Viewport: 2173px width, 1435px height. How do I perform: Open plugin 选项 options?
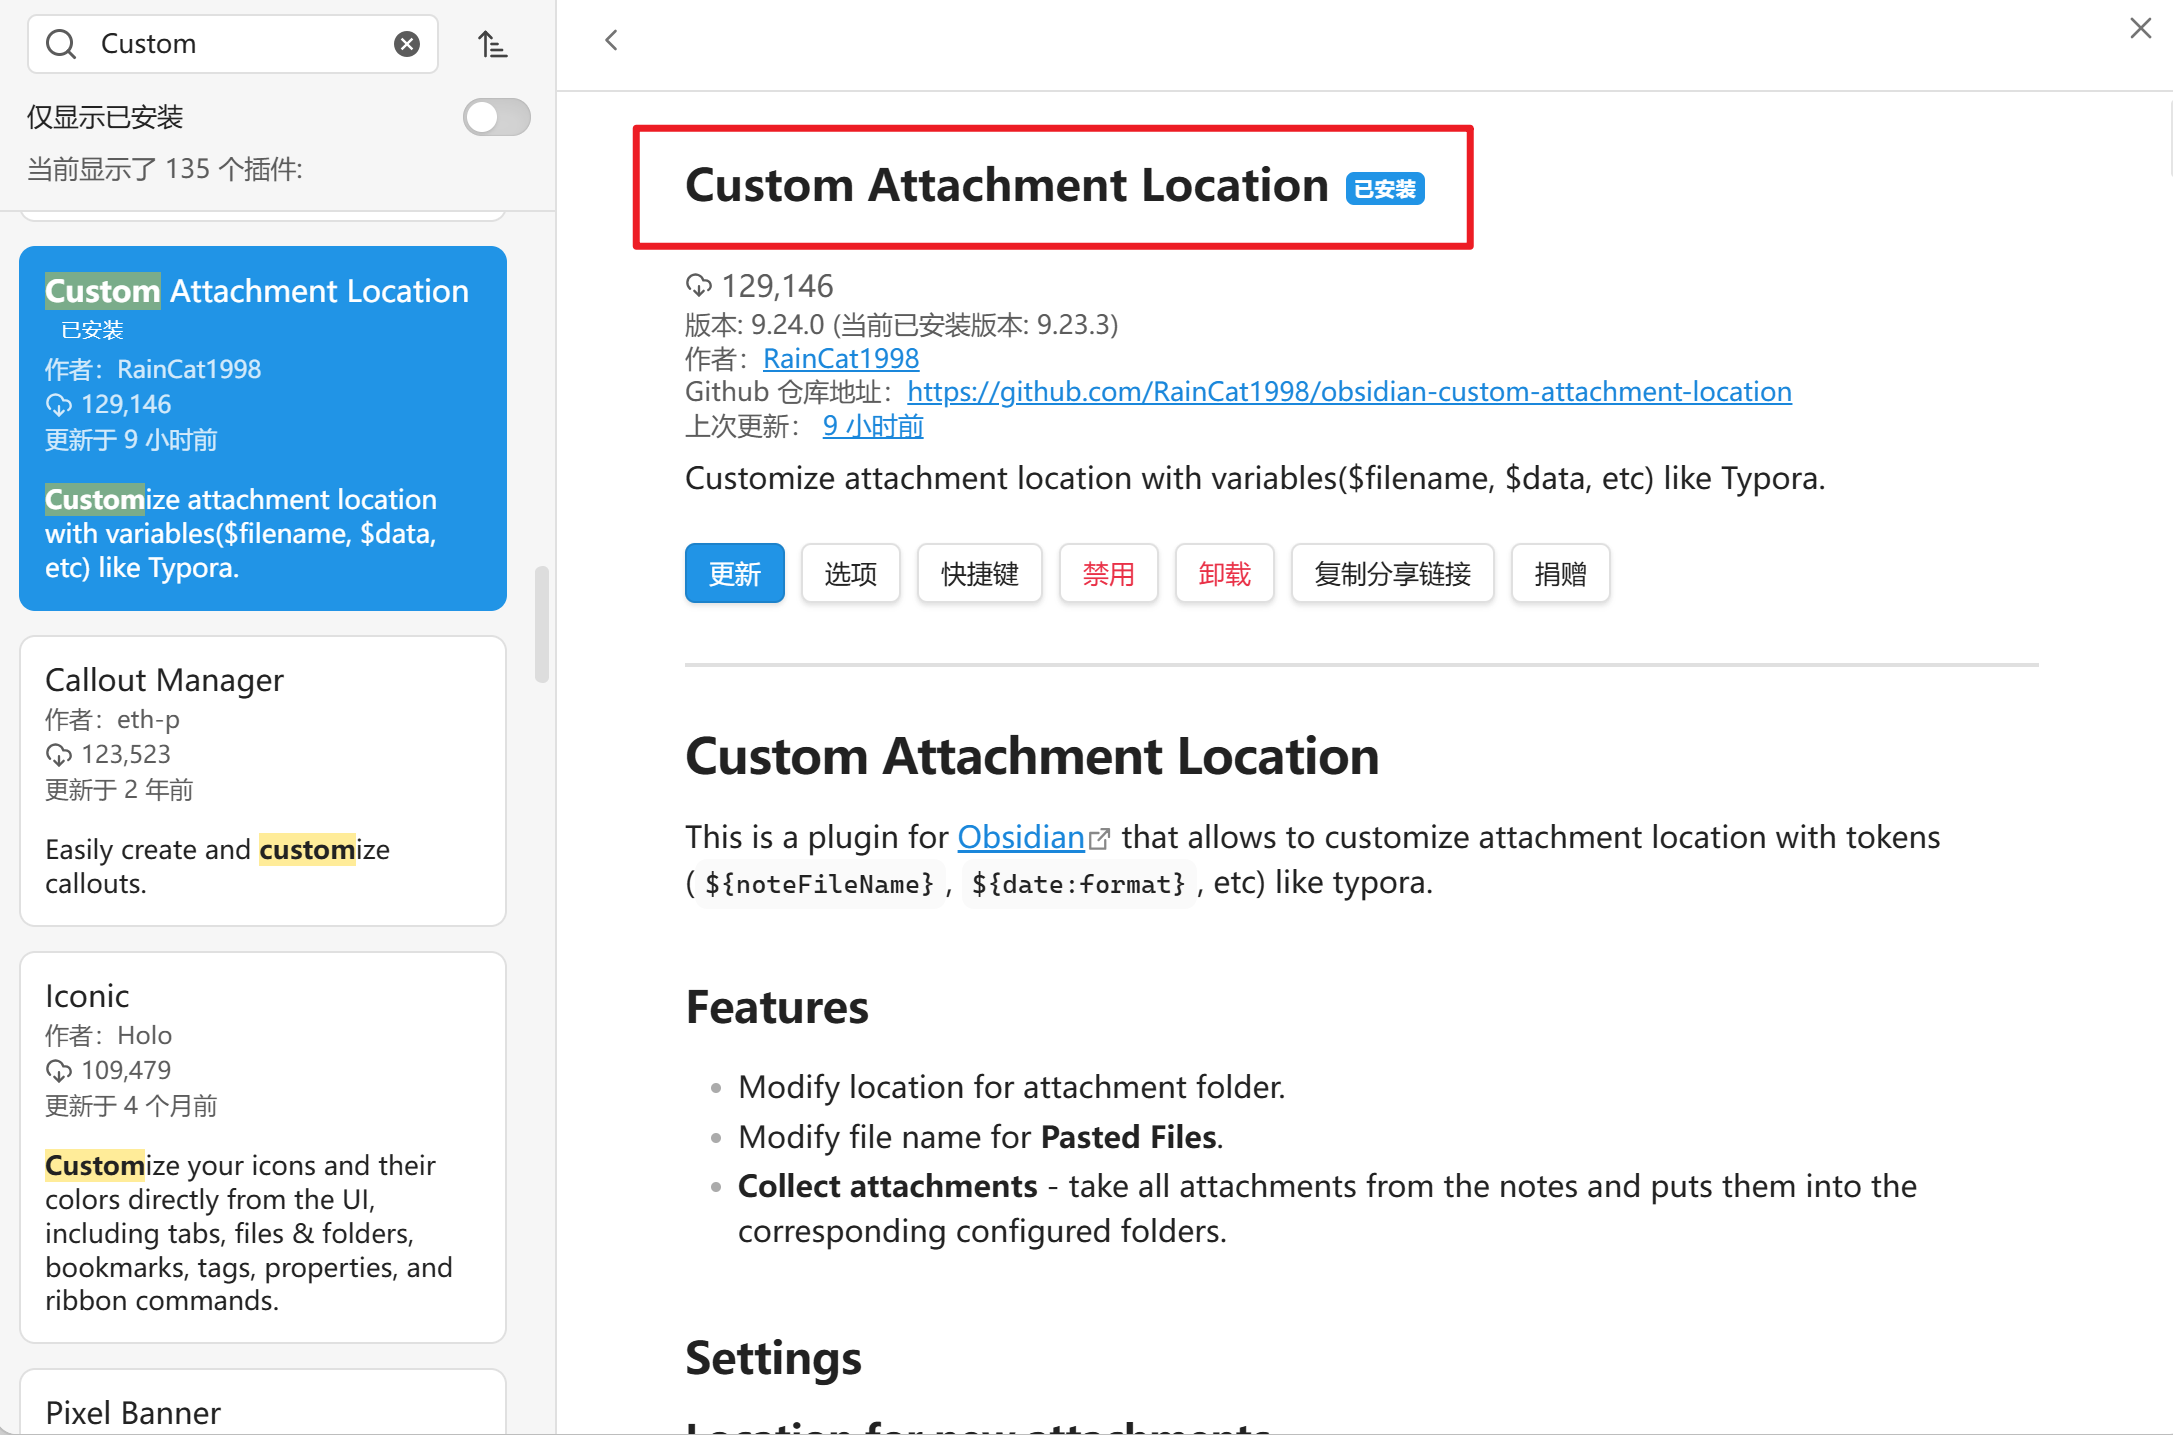tap(850, 573)
